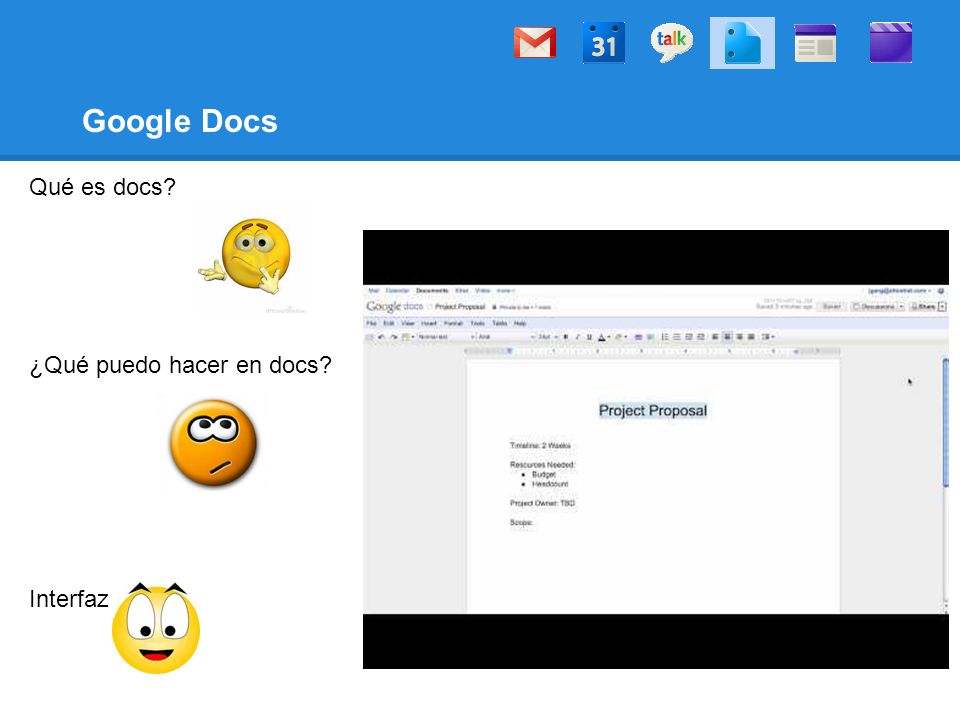Image resolution: width=960 pixels, height=720 pixels.
Task: Click the Discussions button
Action: [874, 307]
